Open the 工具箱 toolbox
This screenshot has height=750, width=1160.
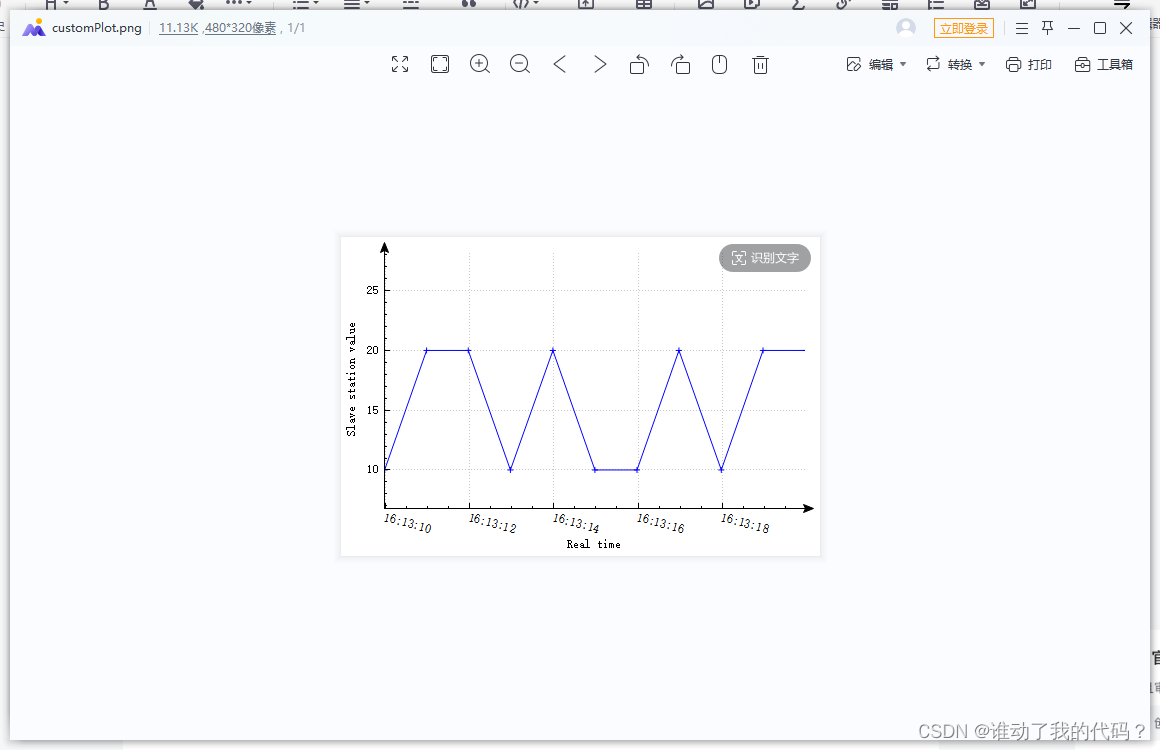coord(1103,64)
